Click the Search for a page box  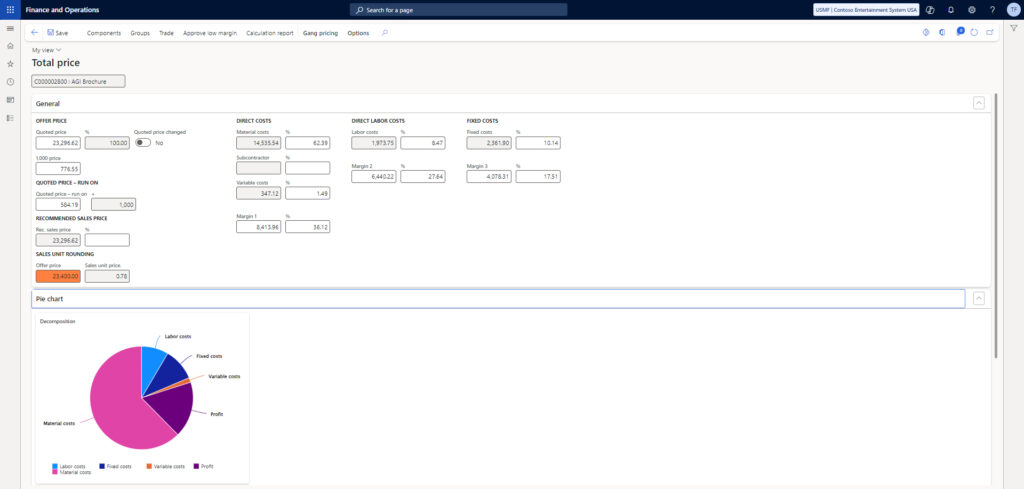[458, 9]
